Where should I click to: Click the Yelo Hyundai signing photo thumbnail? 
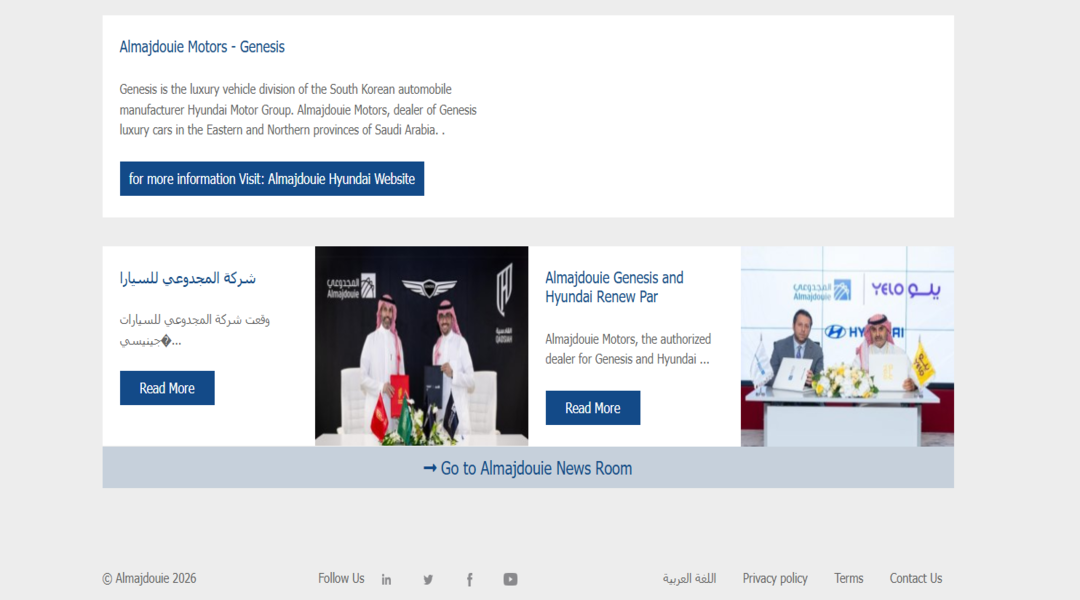pos(847,346)
